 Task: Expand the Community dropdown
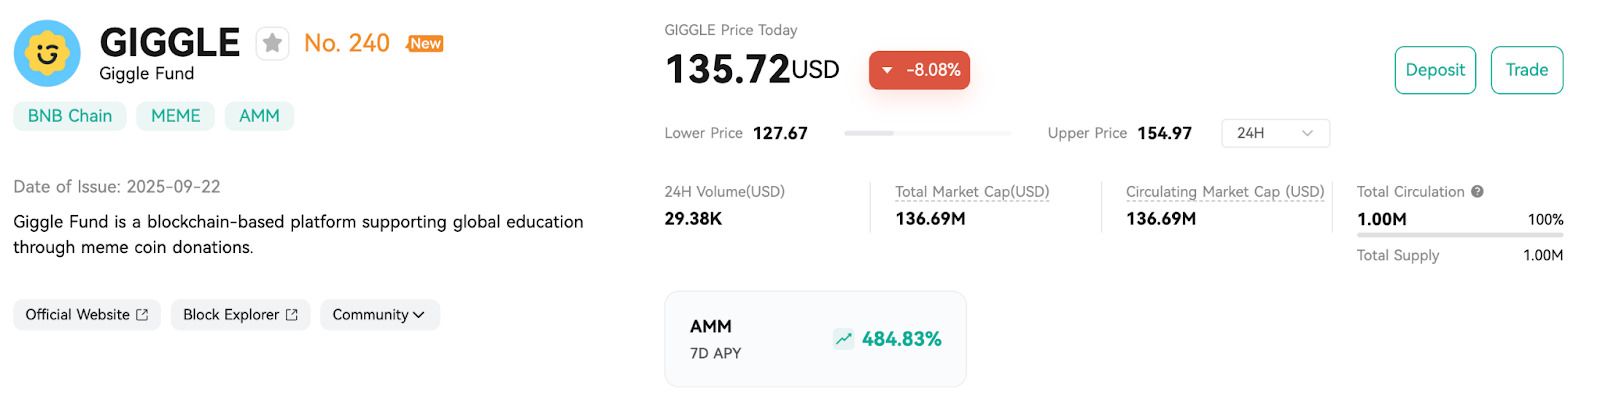coord(379,315)
